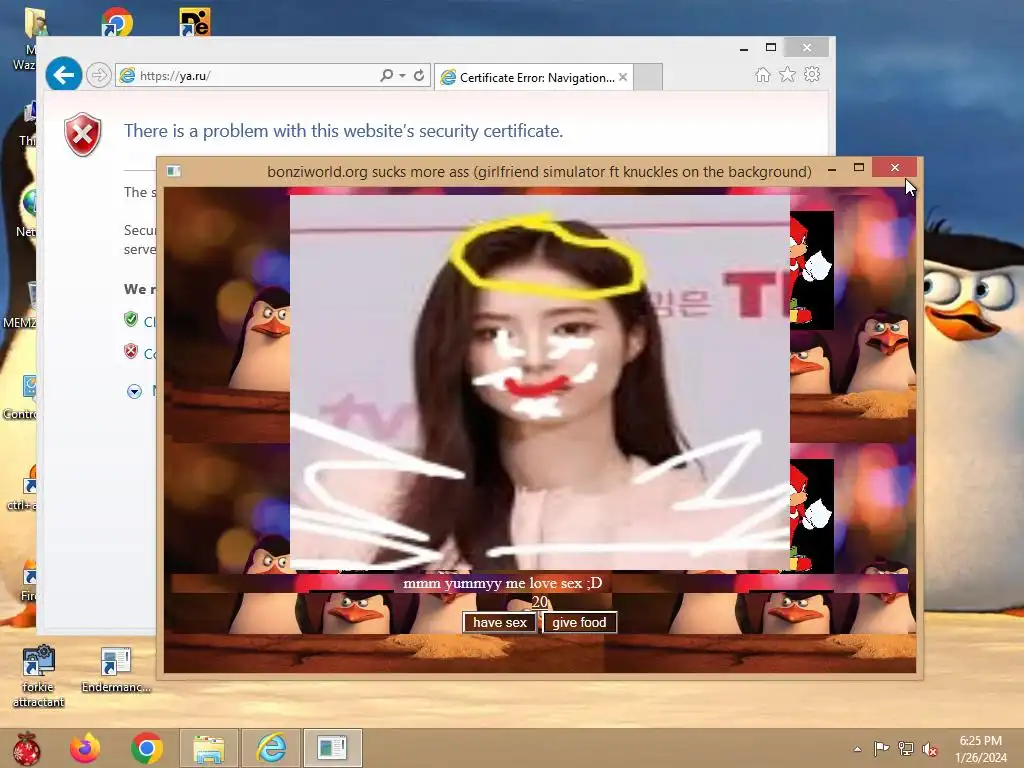Click the girlfriend portrait image
Image resolution: width=1024 pixels, height=768 pixels.
coord(540,383)
